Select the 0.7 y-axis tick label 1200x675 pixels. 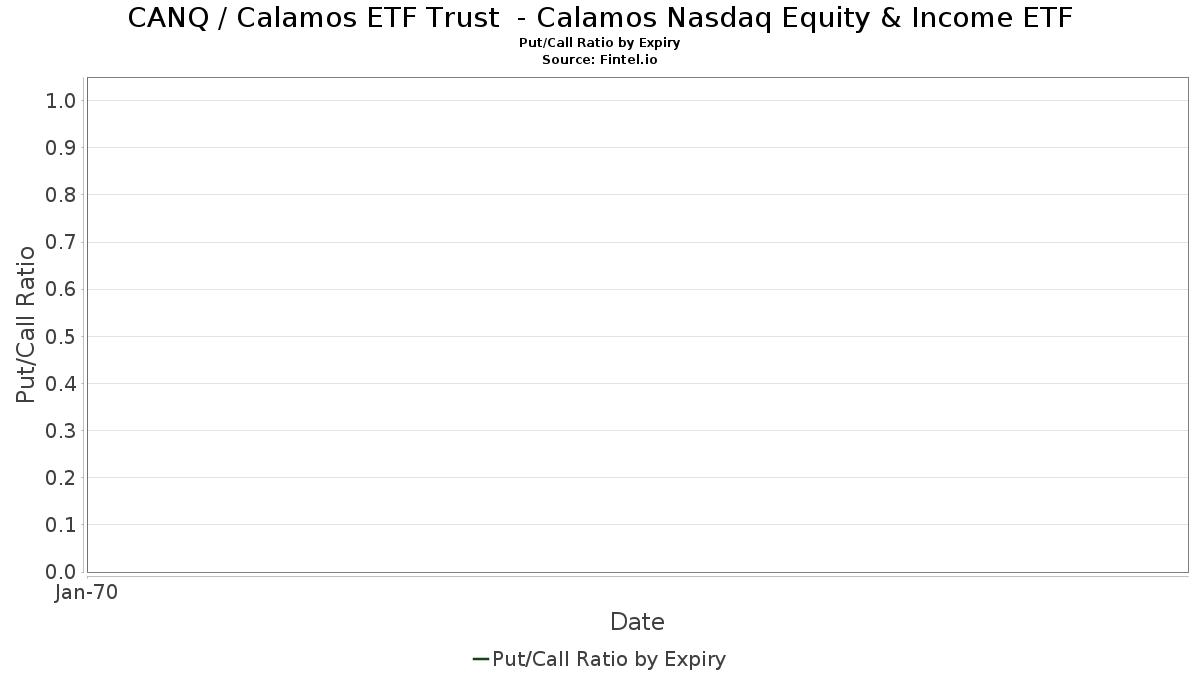click(x=61, y=242)
